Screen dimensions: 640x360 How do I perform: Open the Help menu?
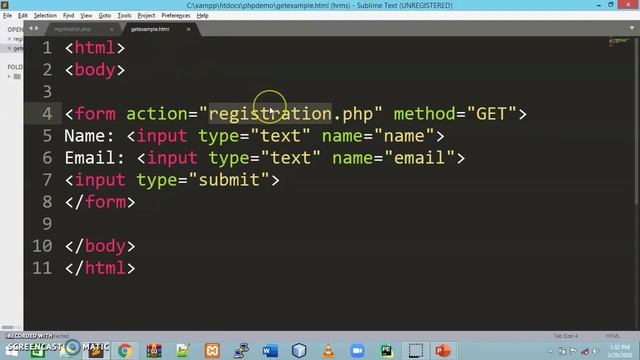[202, 16]
